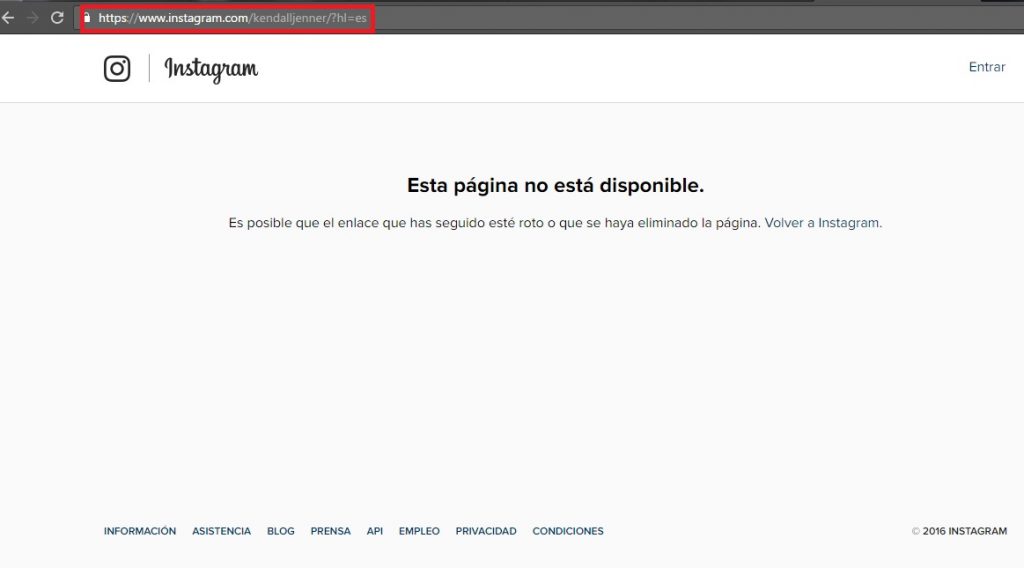Click the browser back arrow

pyautogui.click(x=8, y=18)
